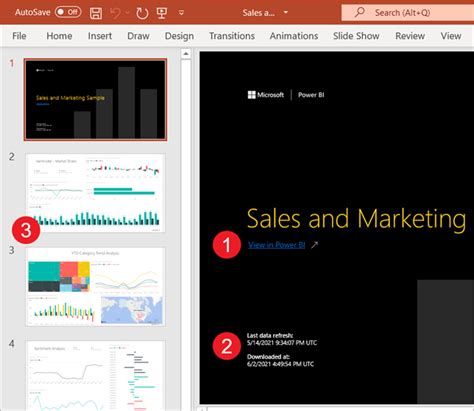Click the 'Sales and Marketing' slide title
The image size is (474, 411).
coord(356,219)
